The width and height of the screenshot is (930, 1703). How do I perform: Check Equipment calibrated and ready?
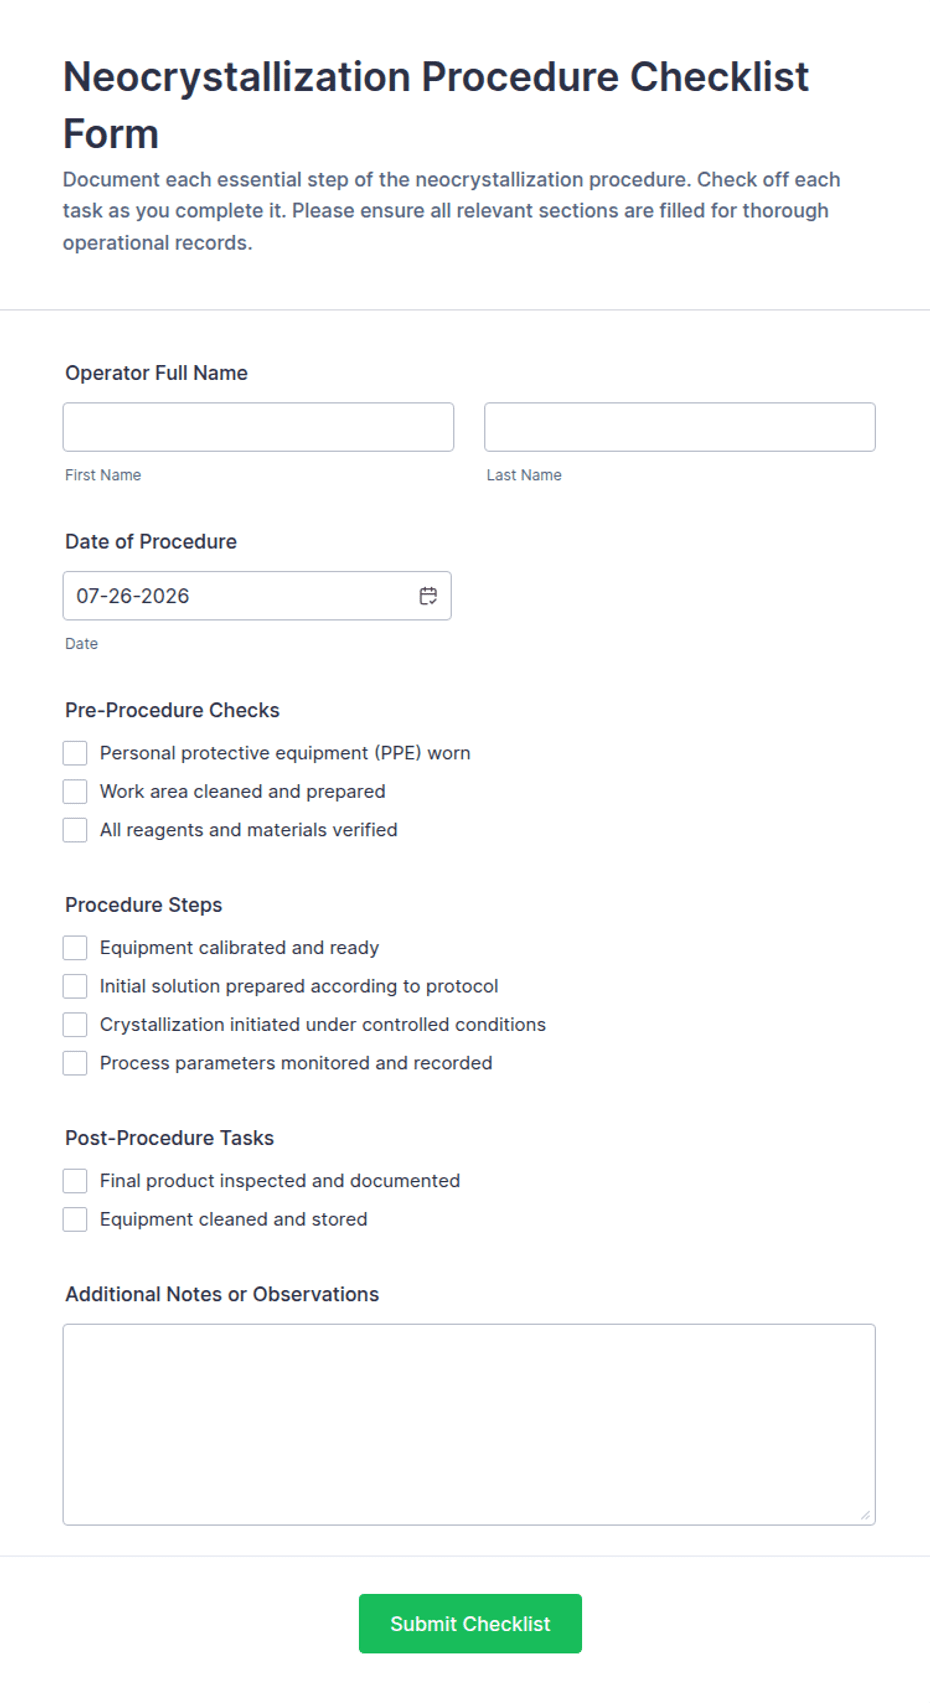click(75, 948)
